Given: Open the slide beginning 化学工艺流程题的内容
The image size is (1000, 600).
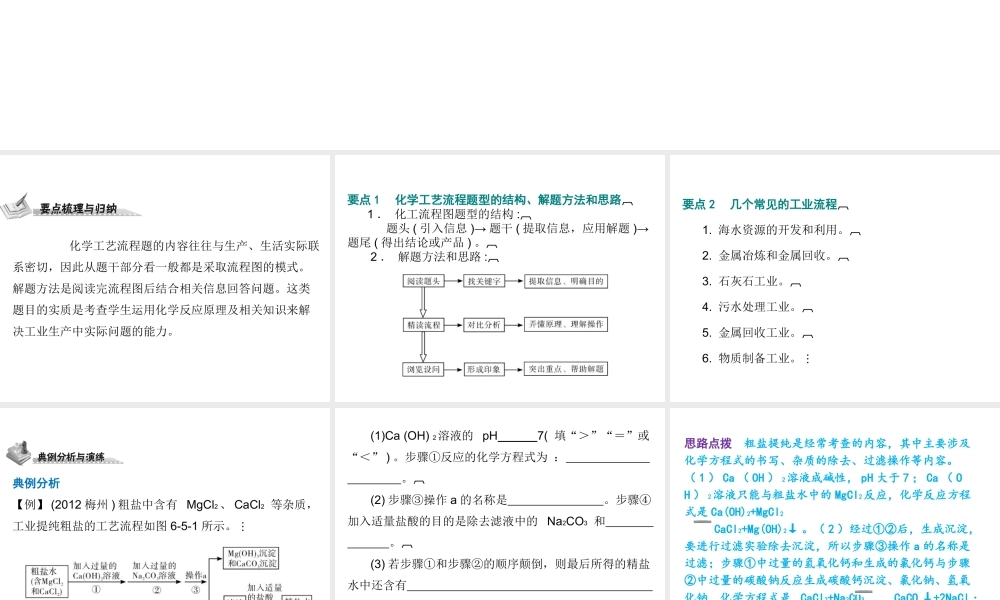Looking at the screenshot, I should tap(165, 279).
